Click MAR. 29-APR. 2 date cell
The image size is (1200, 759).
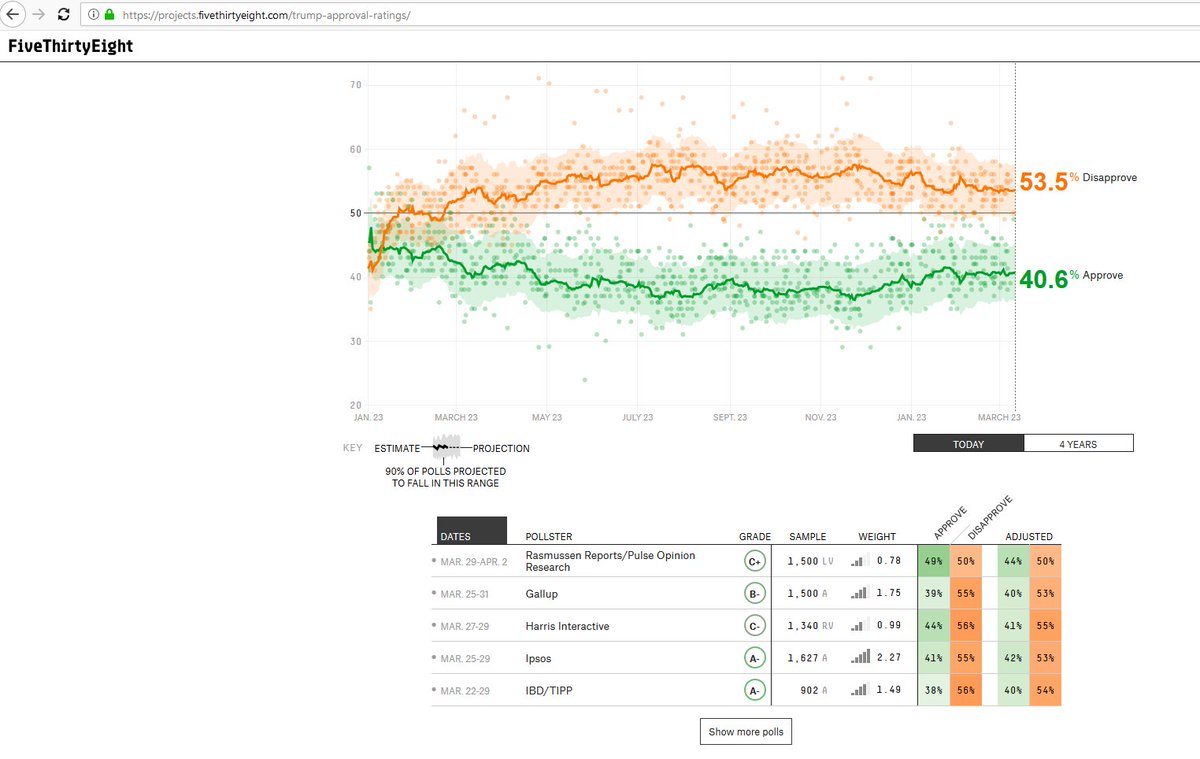pyautogui.click(x=474, y=562)
